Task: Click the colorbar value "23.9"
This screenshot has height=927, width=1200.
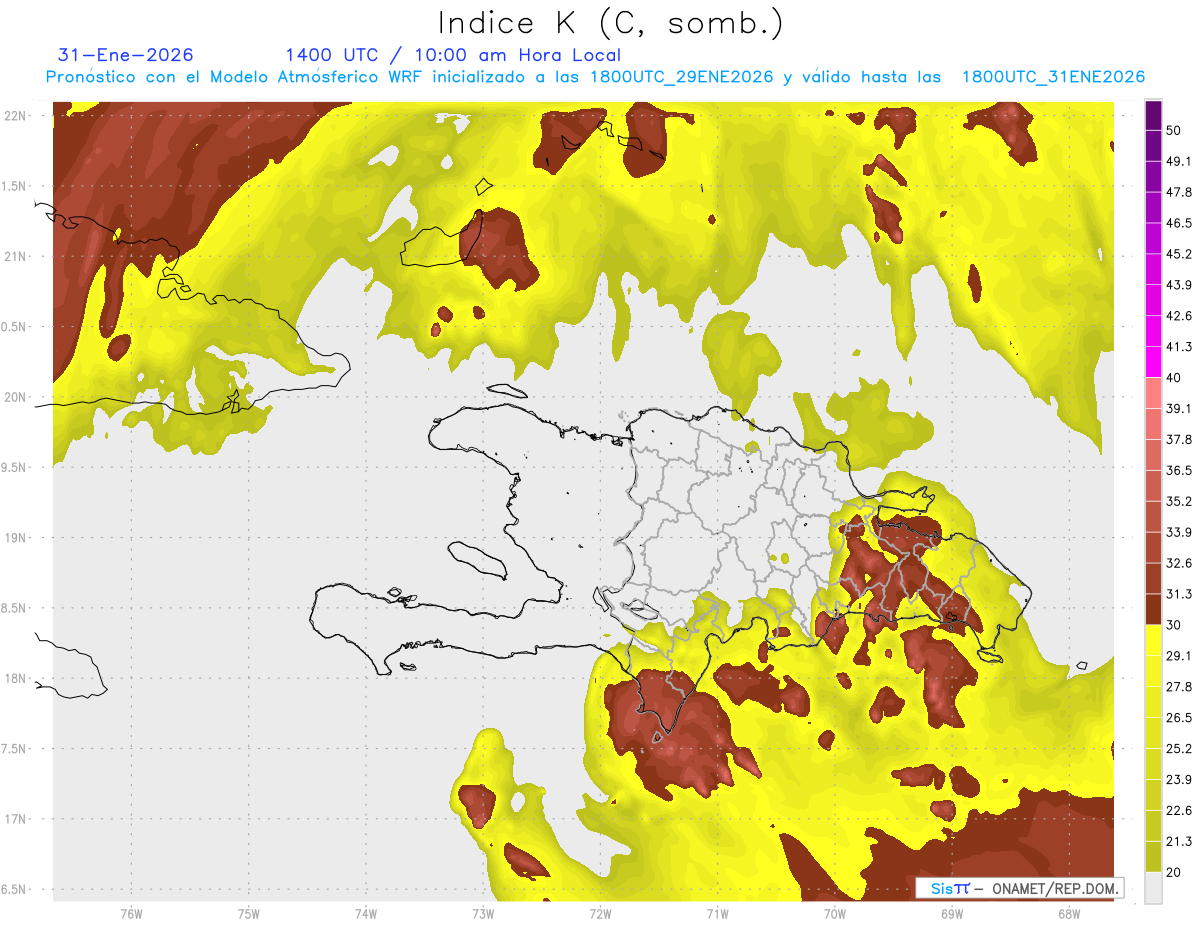Action: (1179, 780)
